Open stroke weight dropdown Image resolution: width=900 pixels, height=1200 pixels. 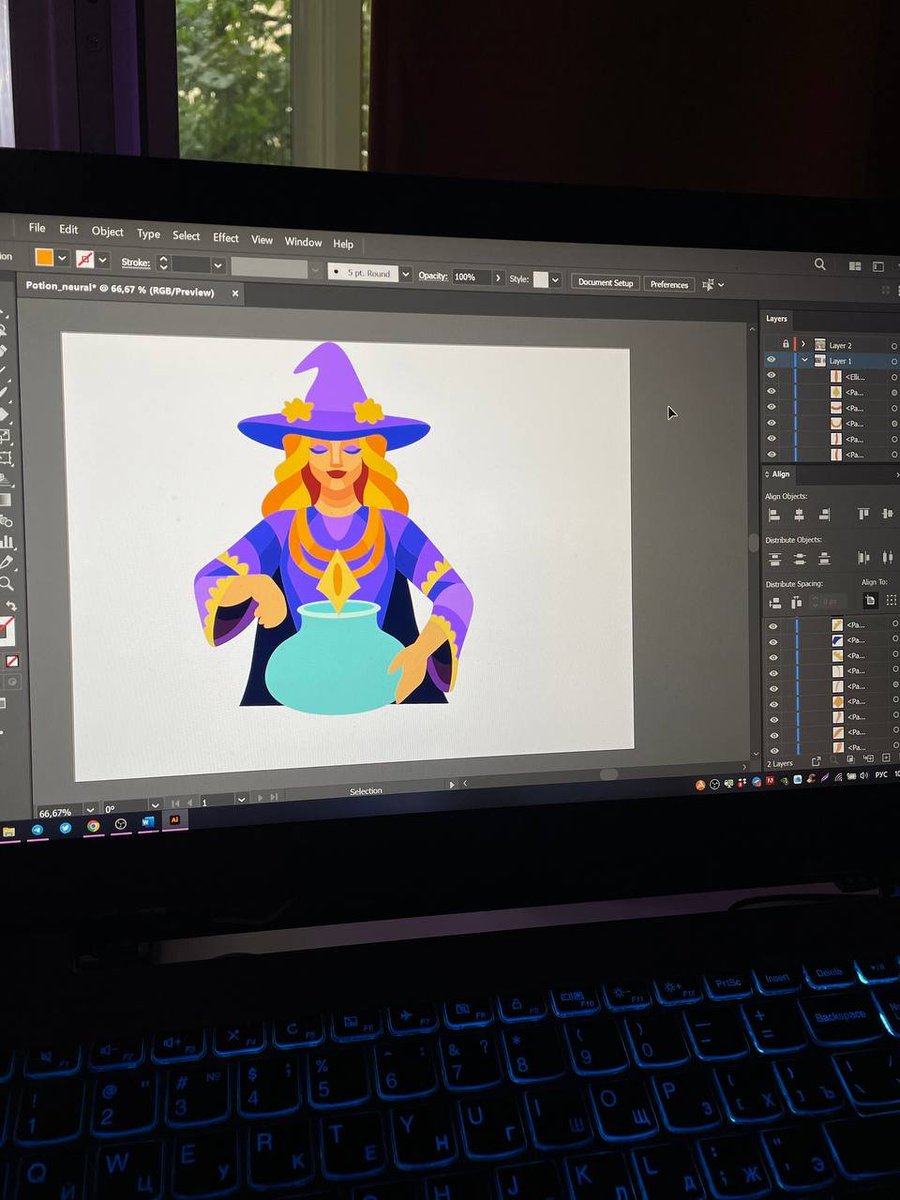(x=217, y=265)
